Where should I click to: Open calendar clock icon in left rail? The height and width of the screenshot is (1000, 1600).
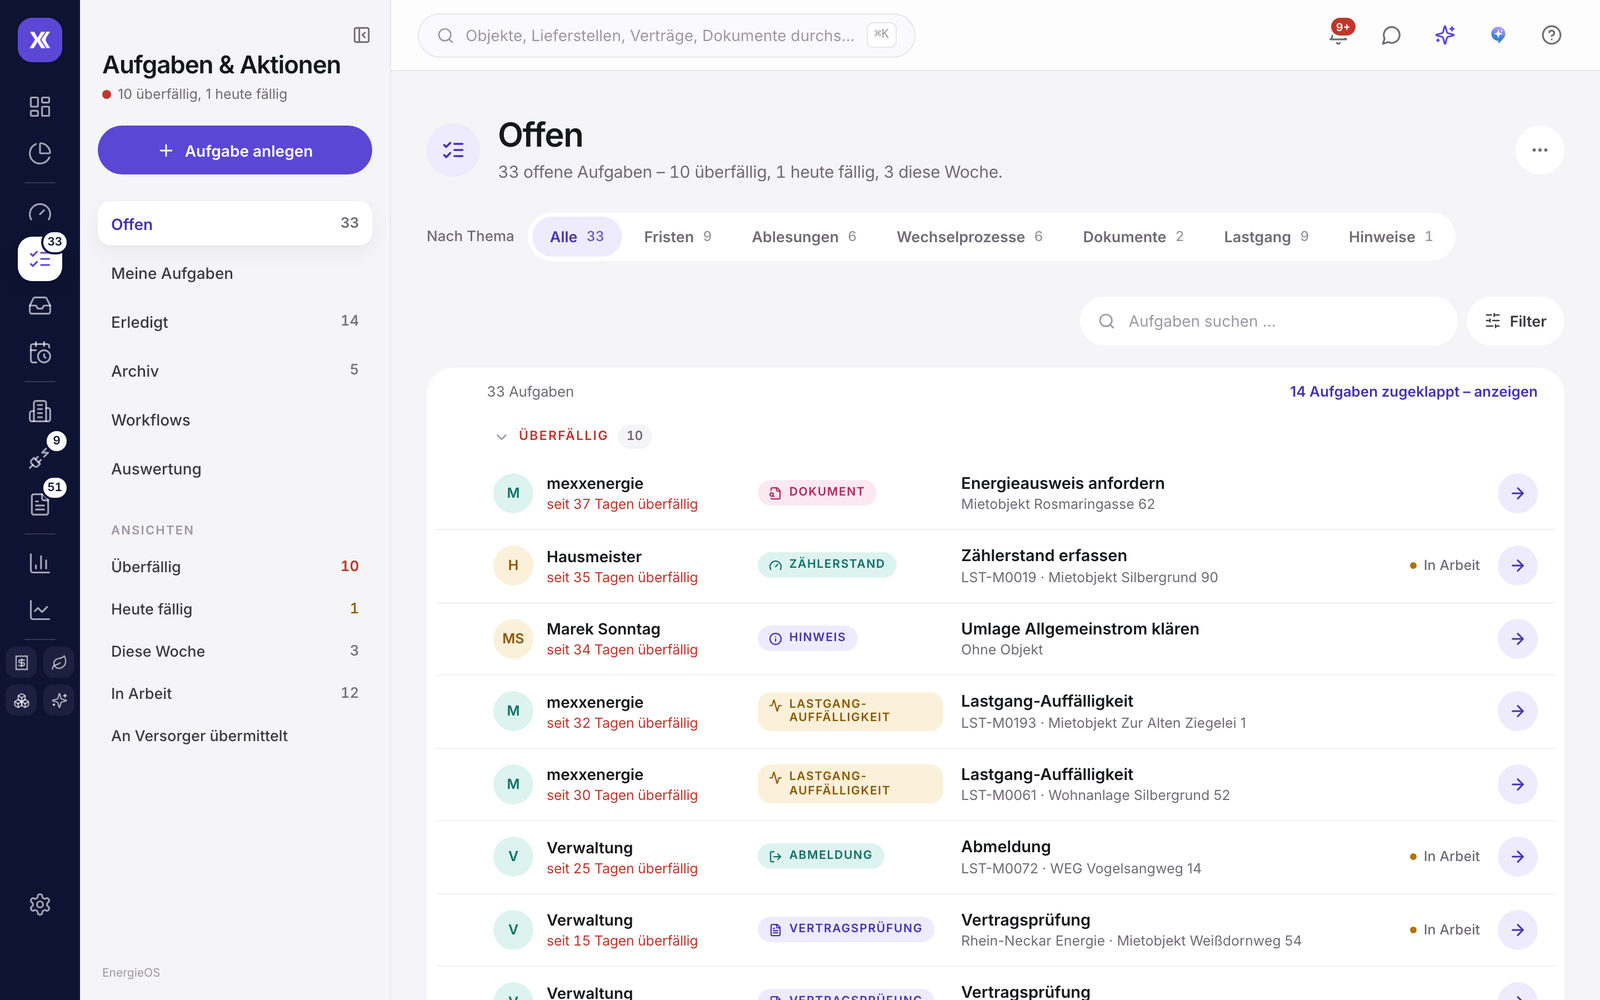coord(40,353)
